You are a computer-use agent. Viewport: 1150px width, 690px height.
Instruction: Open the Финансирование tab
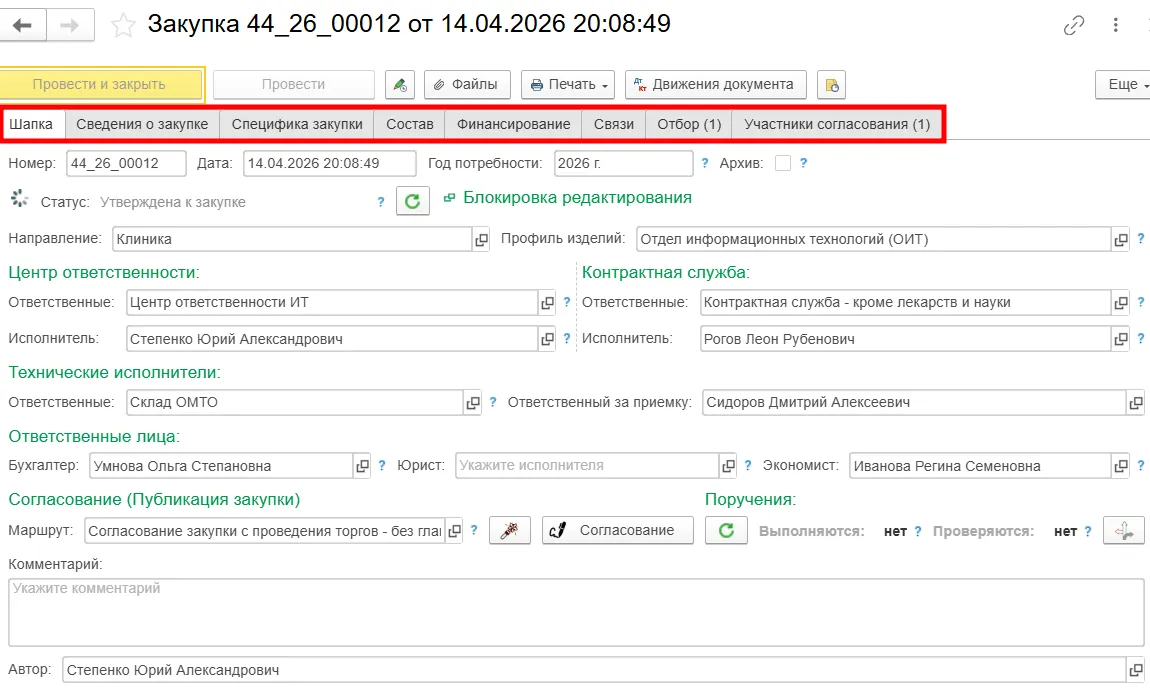click(513, 124)
